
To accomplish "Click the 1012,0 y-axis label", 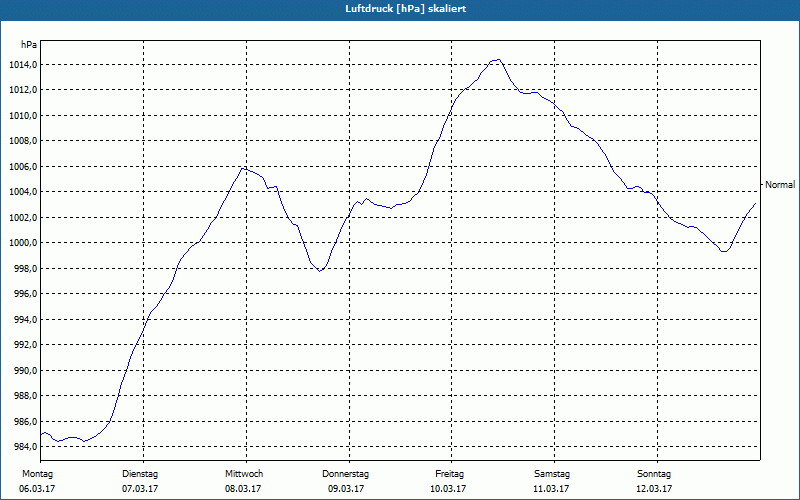I will (x=23, y=90).
